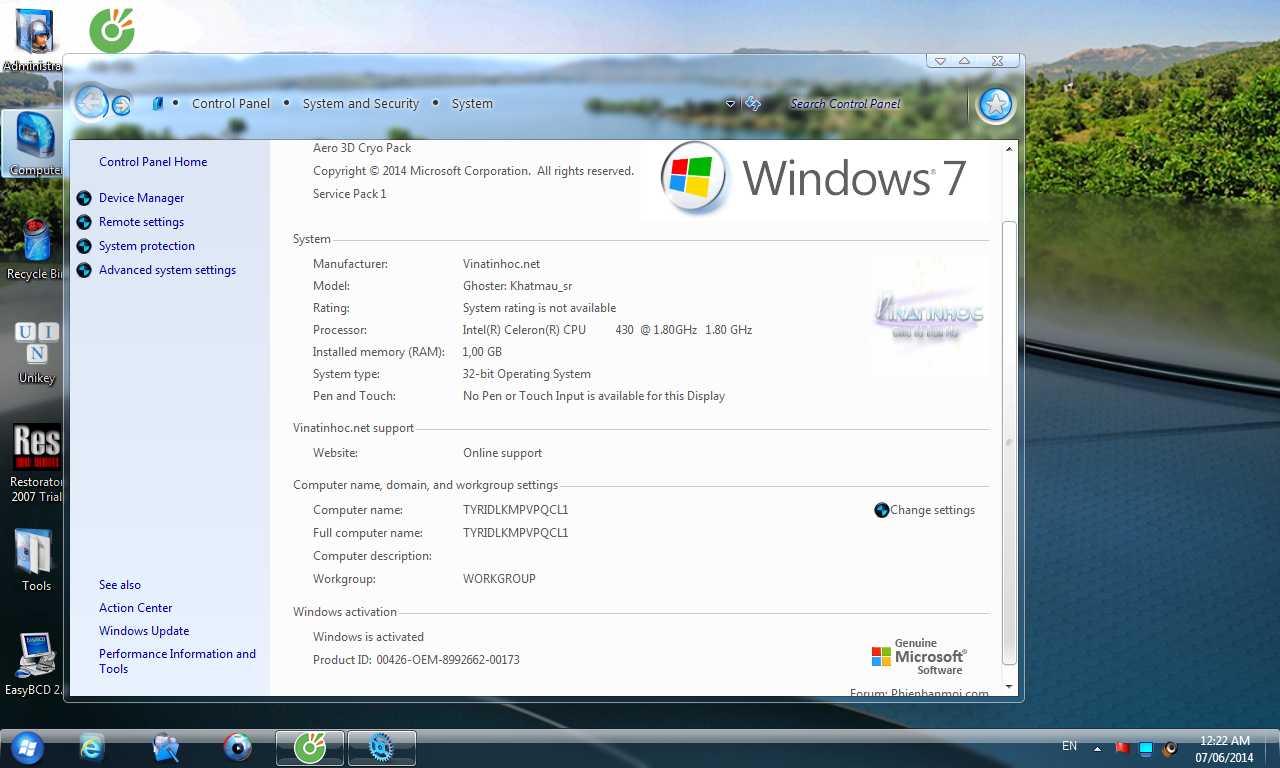
Task: Click the volume speaker tray icon
Action: tap(1169, 747)
